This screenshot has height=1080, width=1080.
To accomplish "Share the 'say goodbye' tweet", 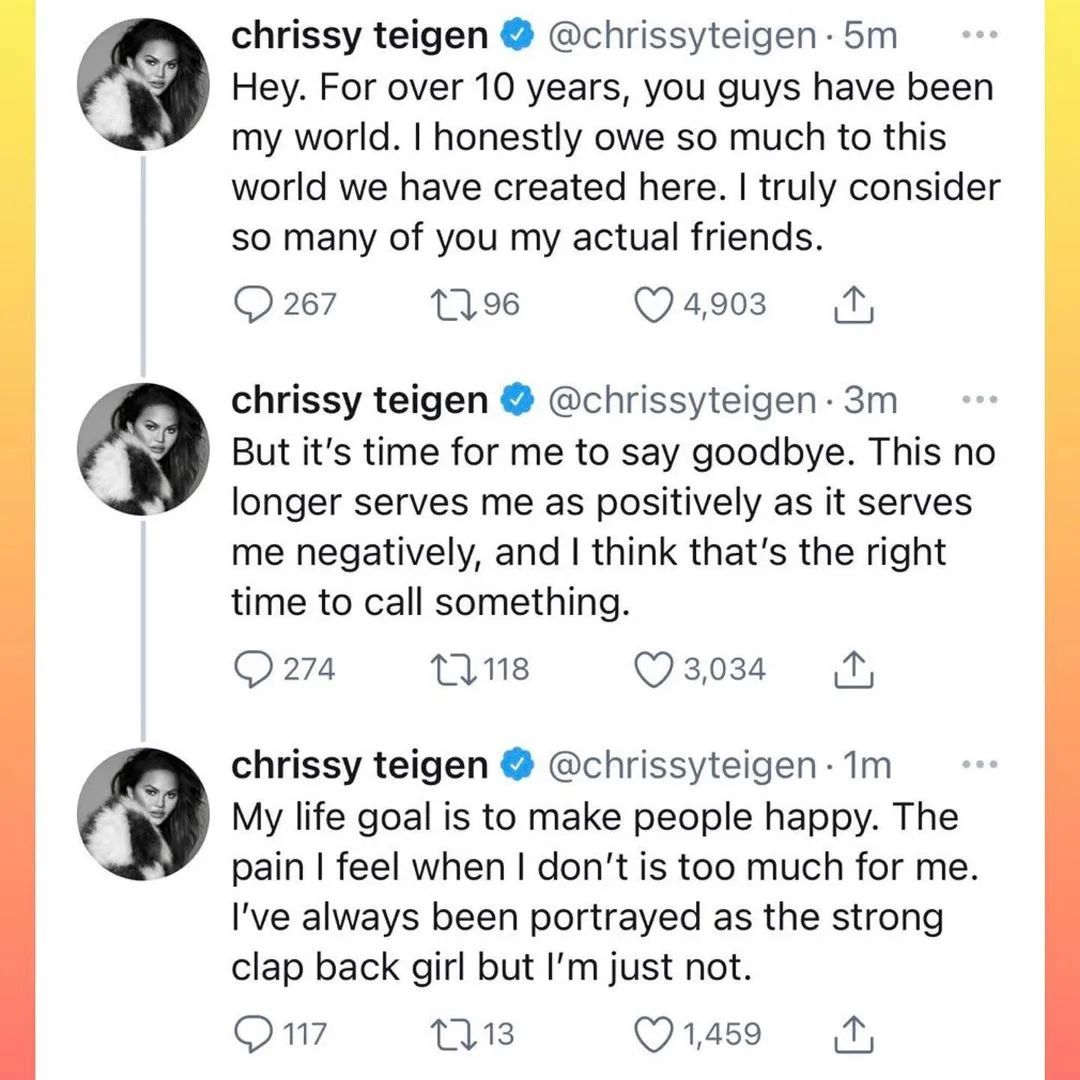I will coord(853,669).
